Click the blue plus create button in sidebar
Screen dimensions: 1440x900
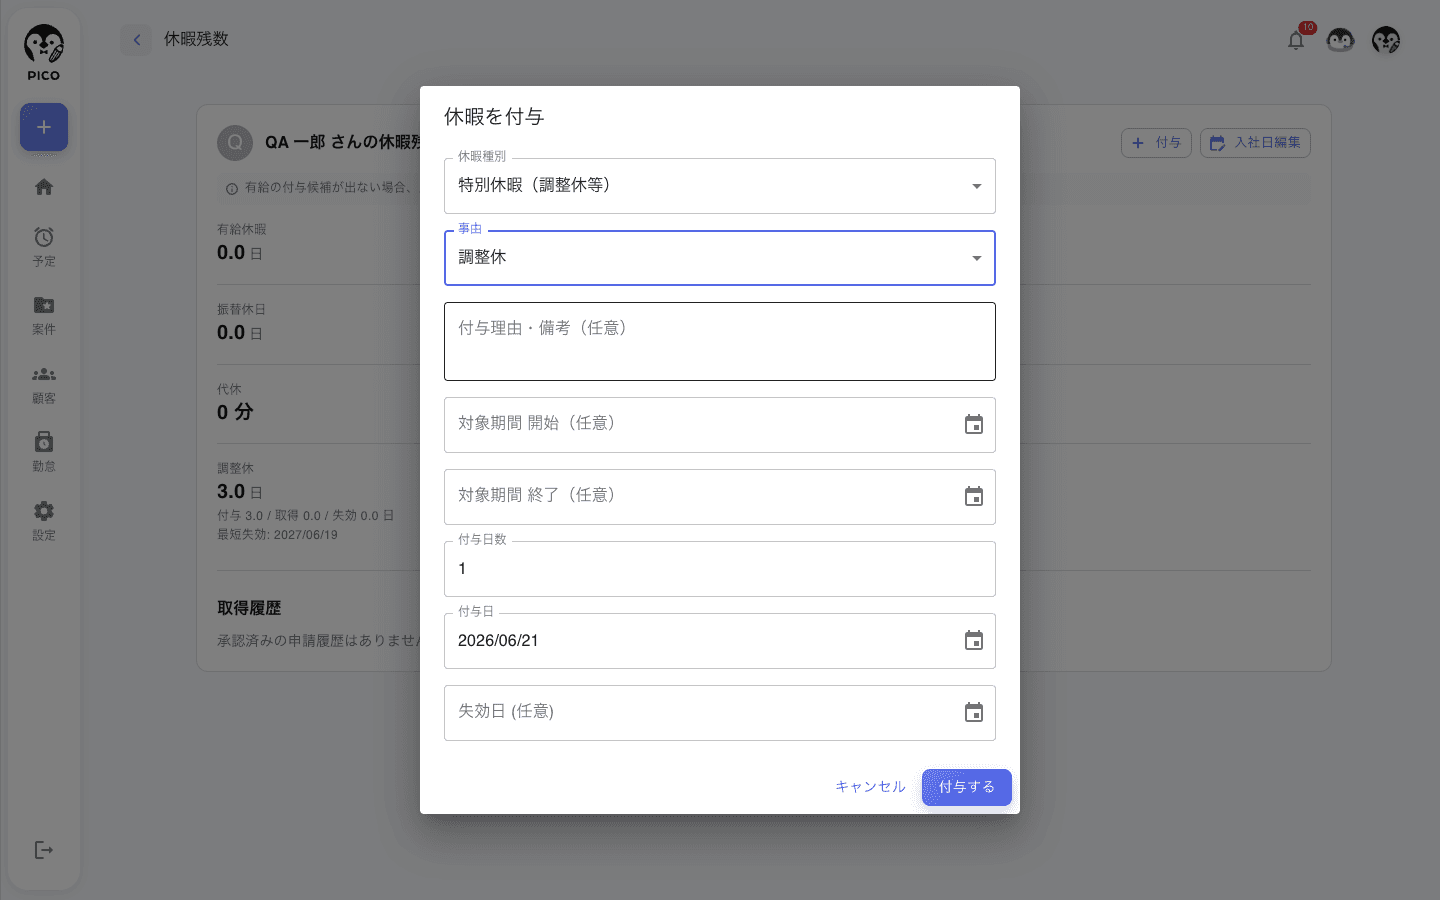(x=44, y=127)
